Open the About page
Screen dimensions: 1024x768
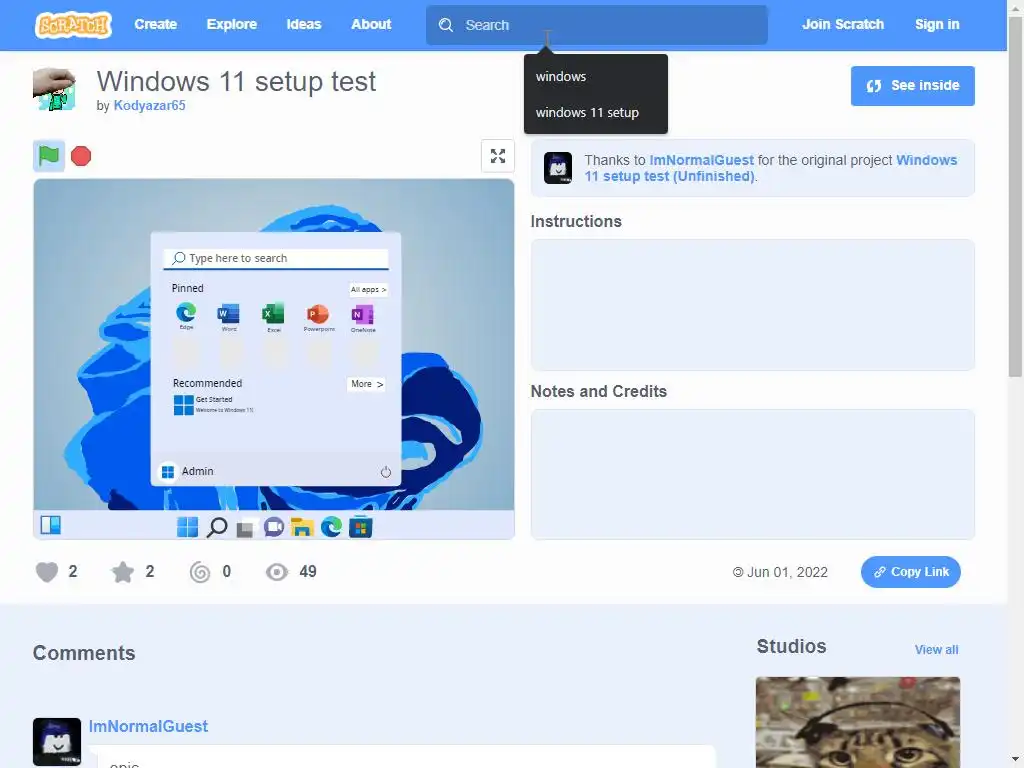371,24
